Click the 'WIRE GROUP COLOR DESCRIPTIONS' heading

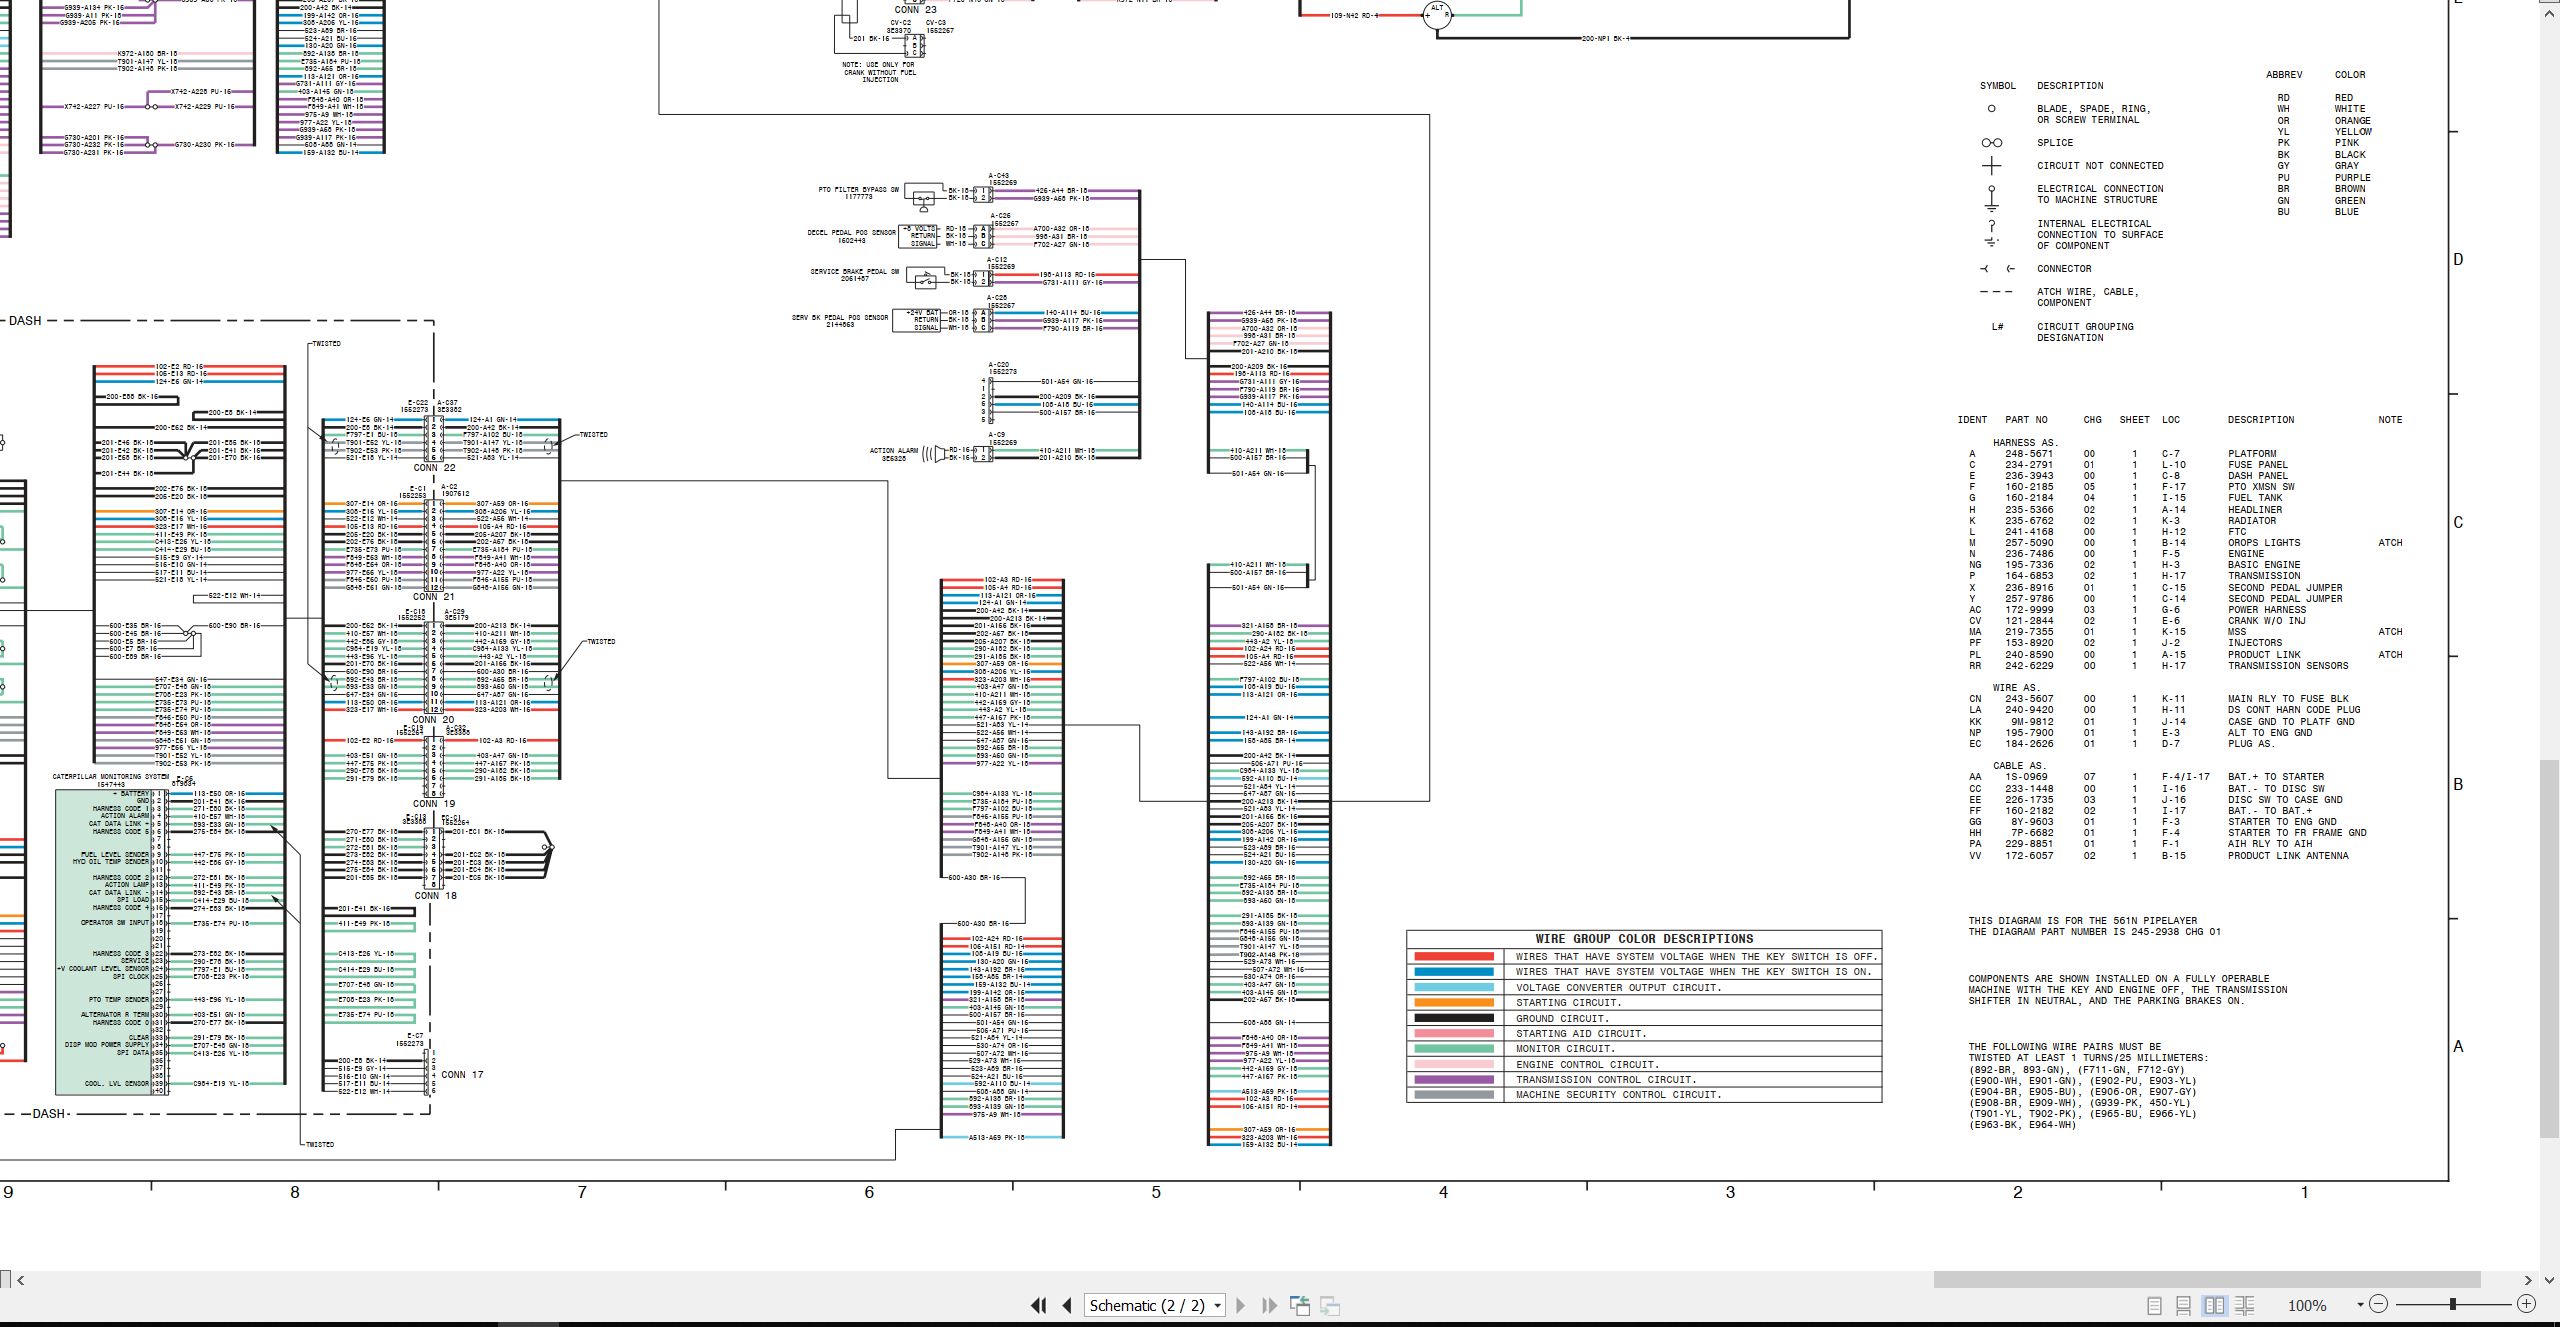[1644, 939]
